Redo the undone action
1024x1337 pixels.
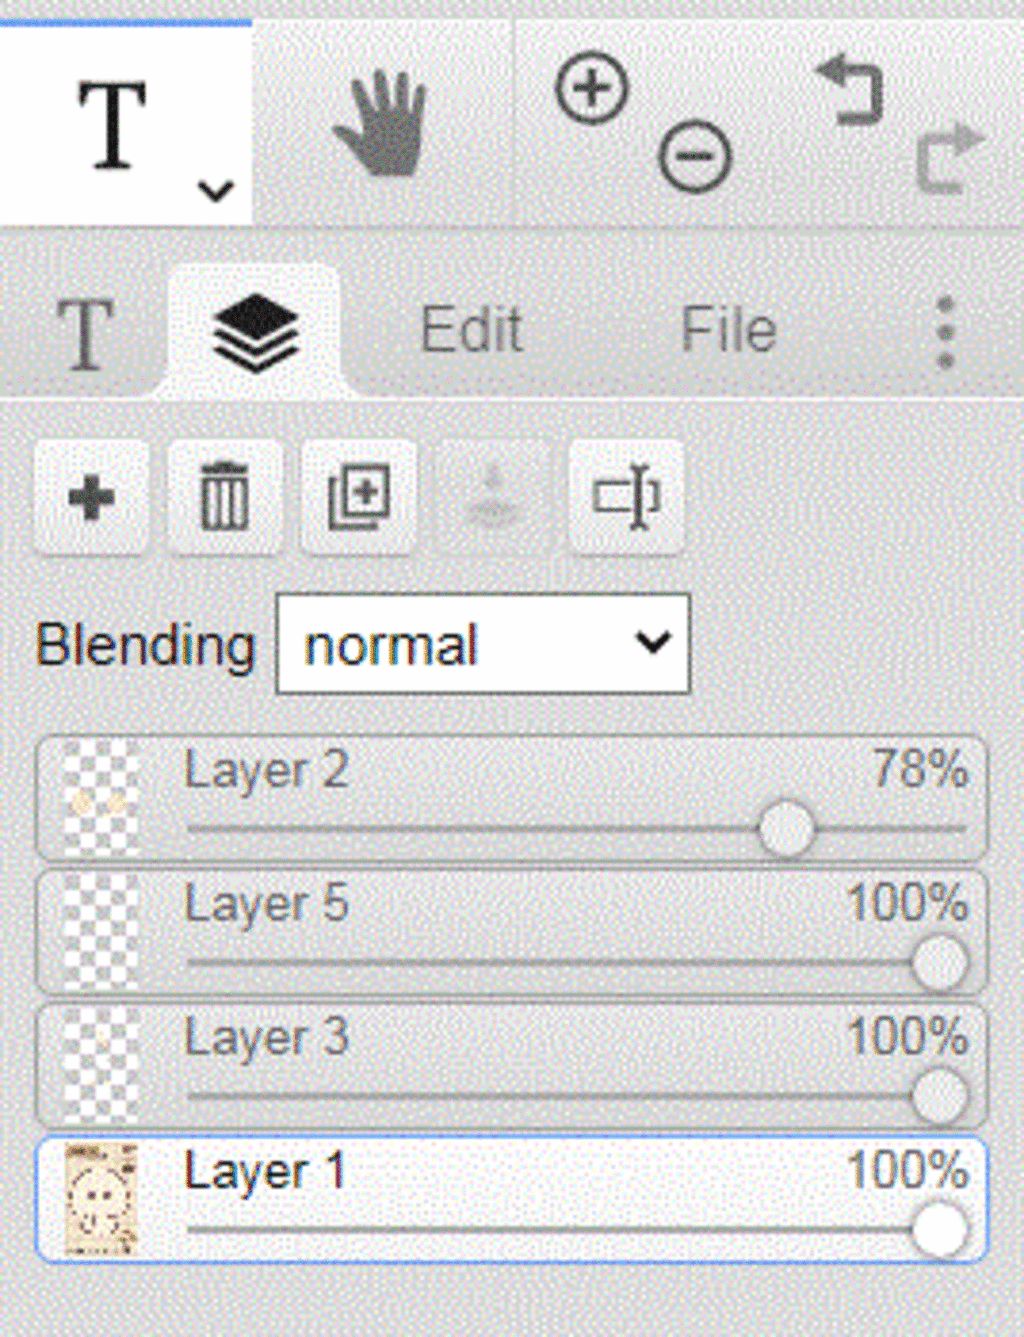coord(950,157)
